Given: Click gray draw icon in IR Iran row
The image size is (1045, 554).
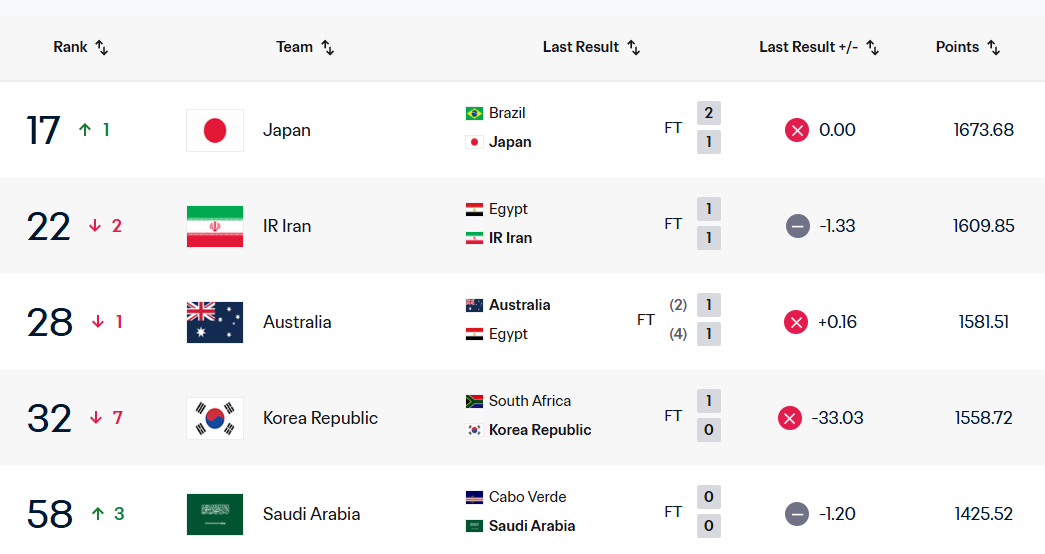Looking at the screenshot, I should tap(797, 226).
